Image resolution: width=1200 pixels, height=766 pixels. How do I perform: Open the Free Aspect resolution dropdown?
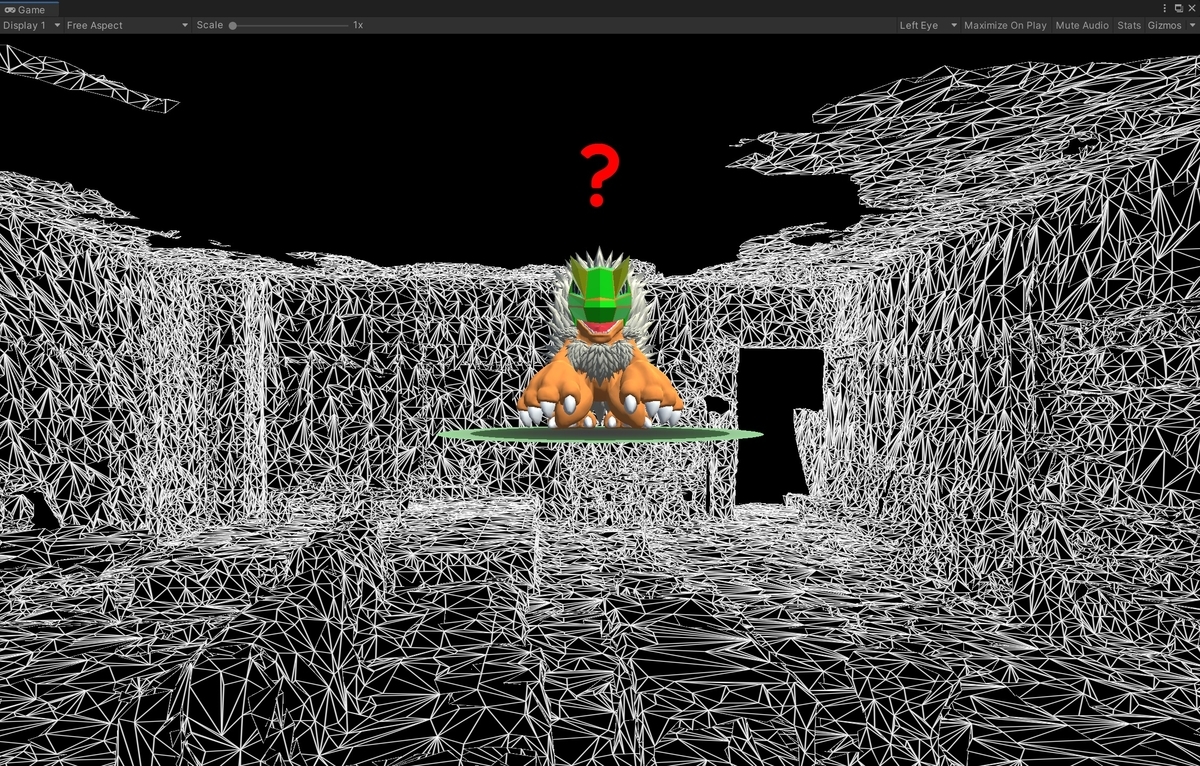pyautogui.click(x=127, y=25)
